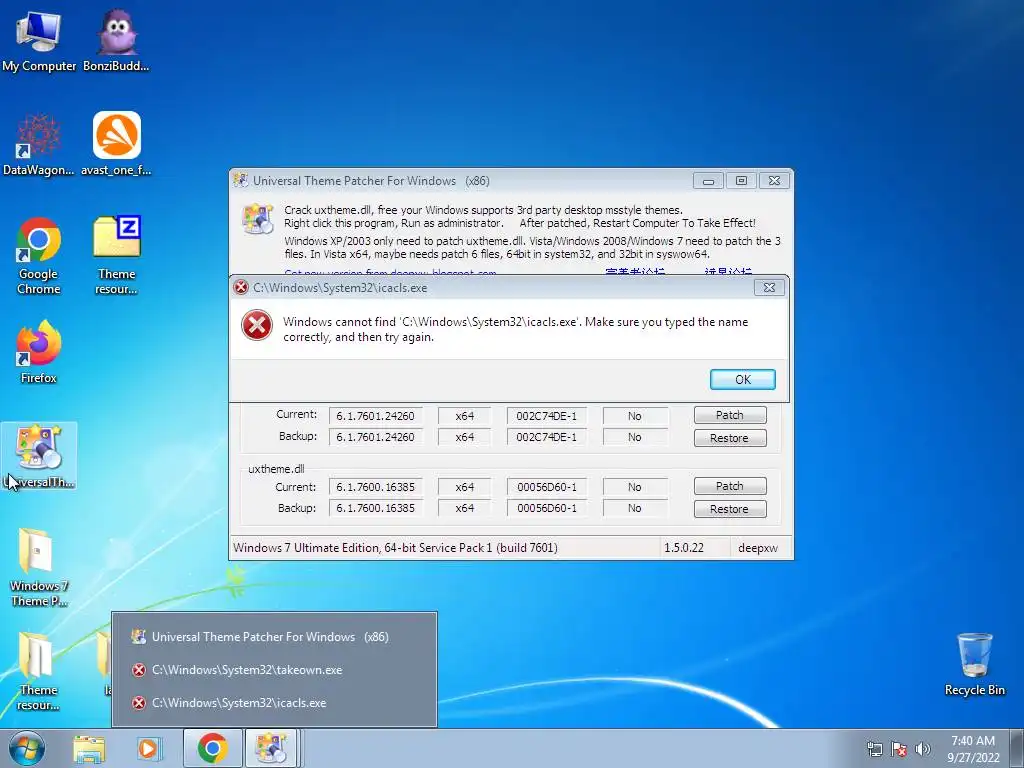The image size is (1024, 768).
Task: Click Restore in the row above uxtheme.dll
Action: click(x=729, y=438)
